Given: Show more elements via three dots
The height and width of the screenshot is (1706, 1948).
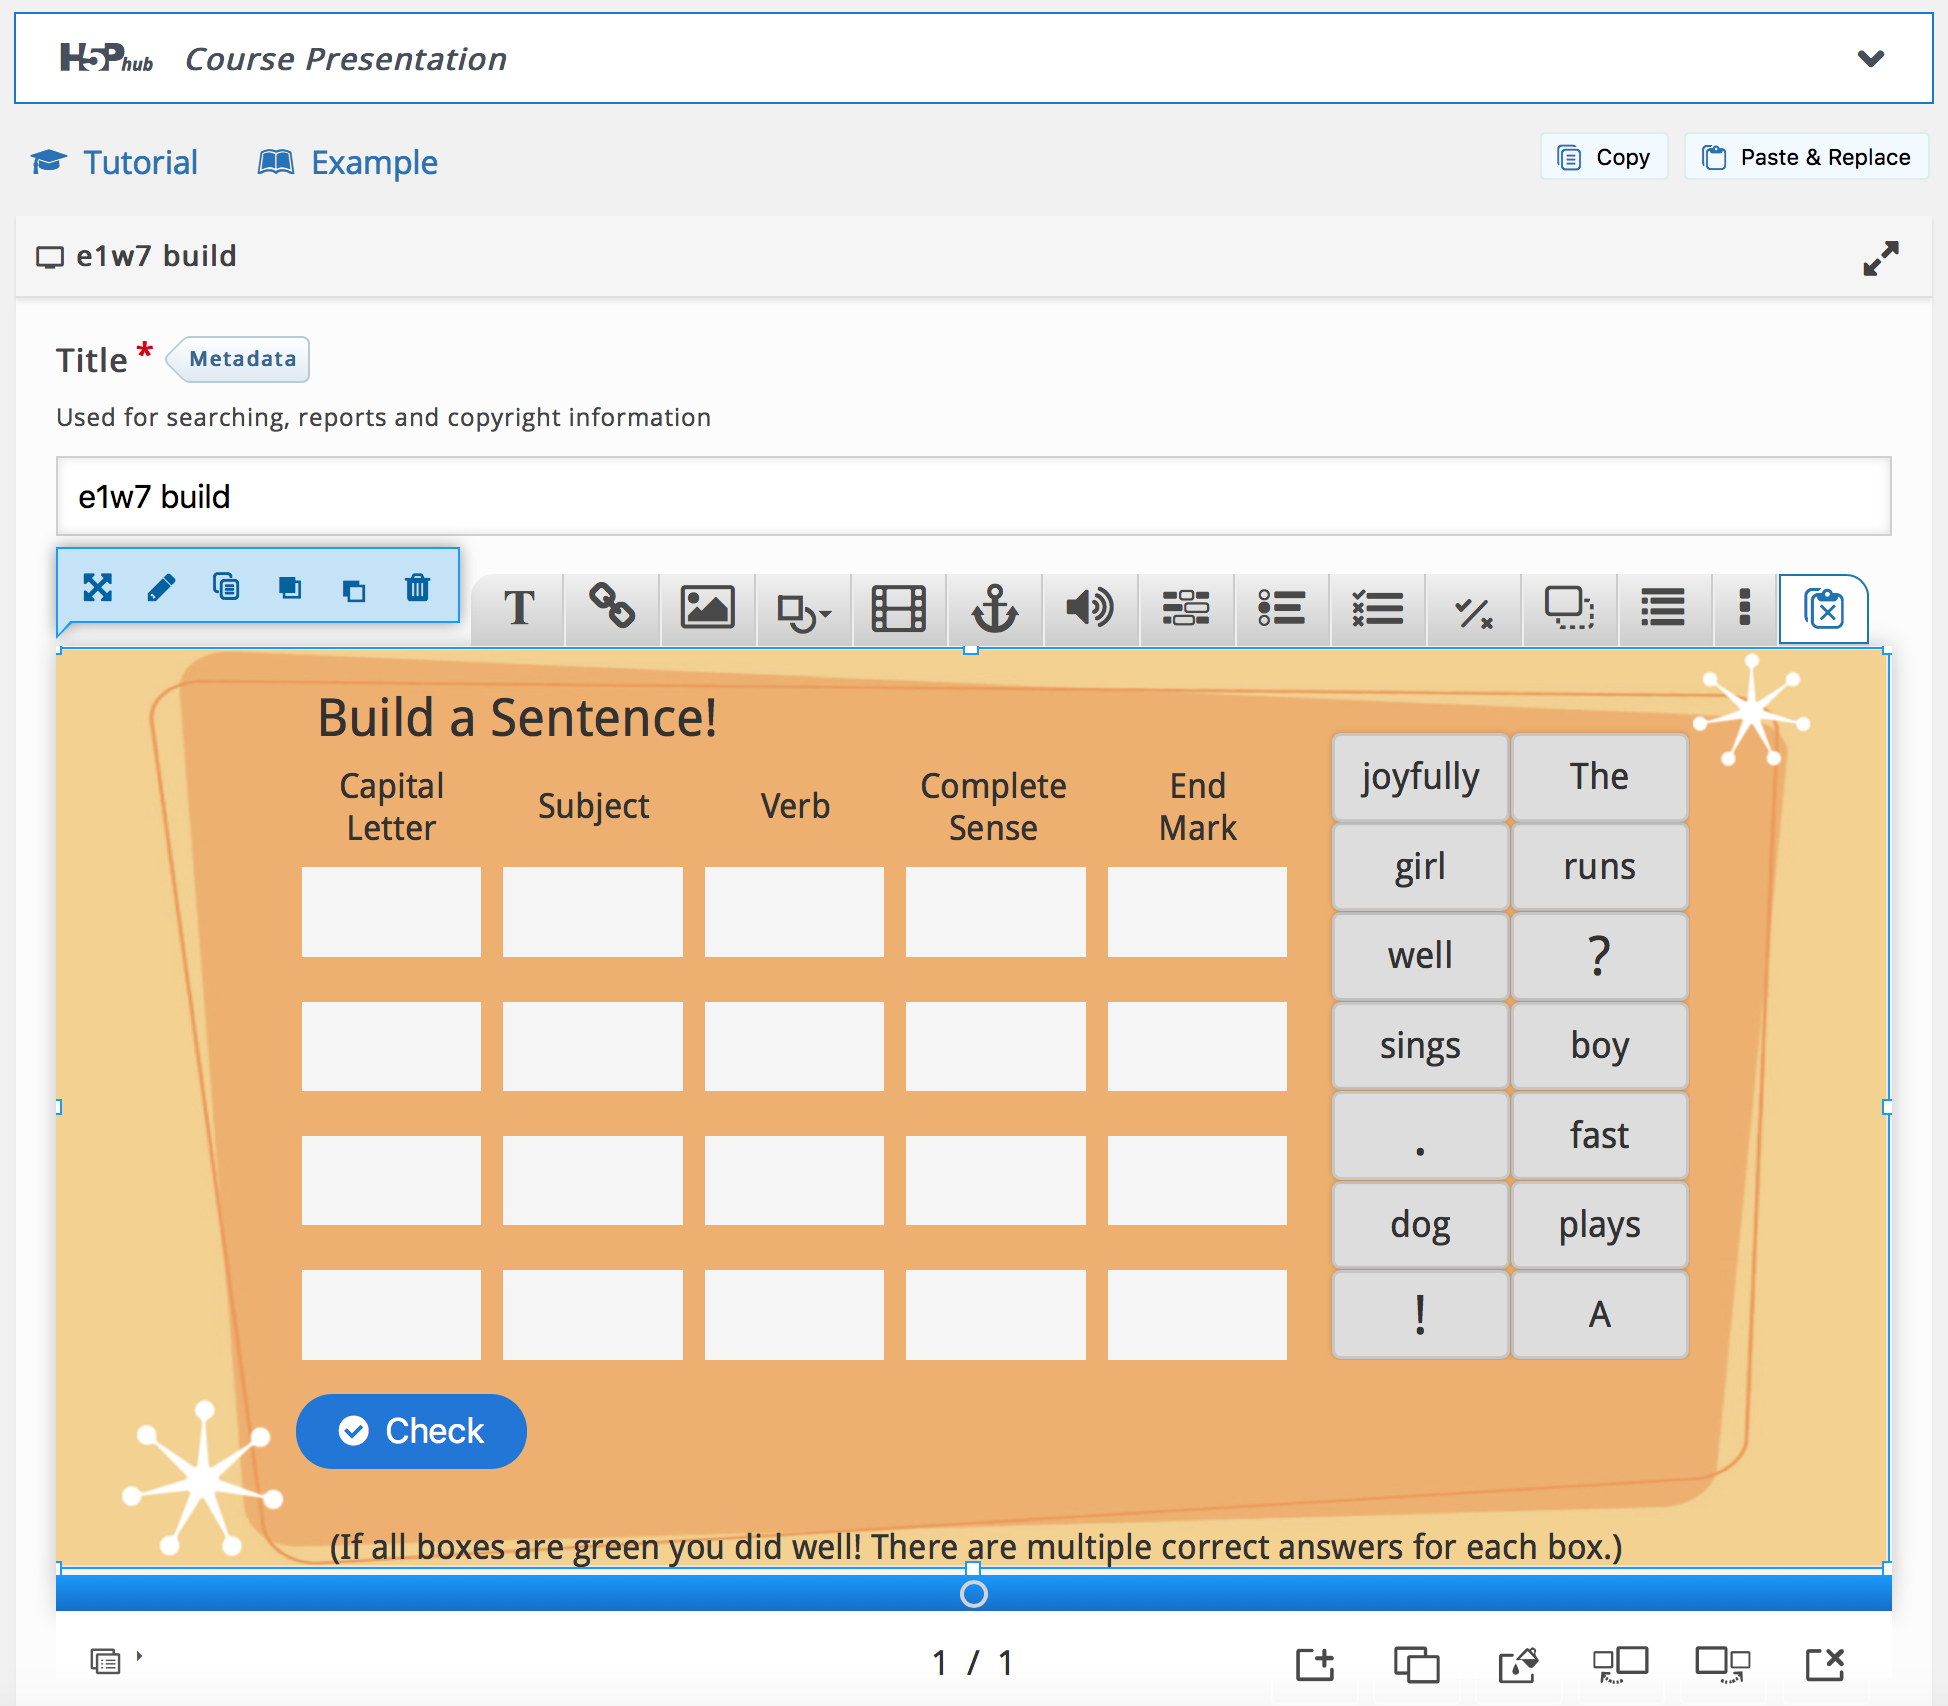Looking at the screenshot, I should pyautogui.click(x=1745, y=608).
